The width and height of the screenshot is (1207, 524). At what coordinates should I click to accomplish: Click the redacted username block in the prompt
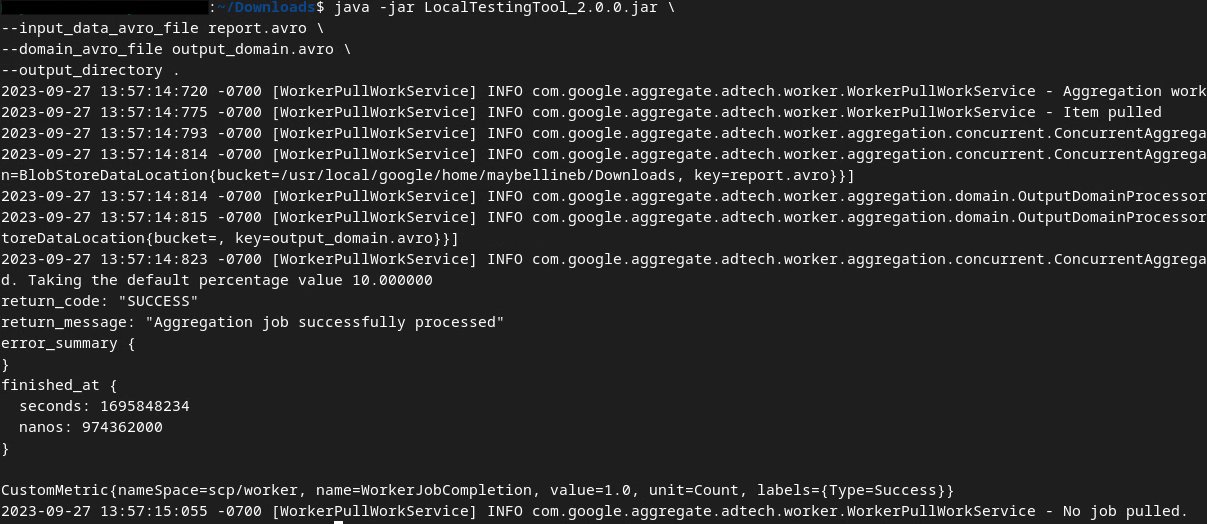(105, 8)
